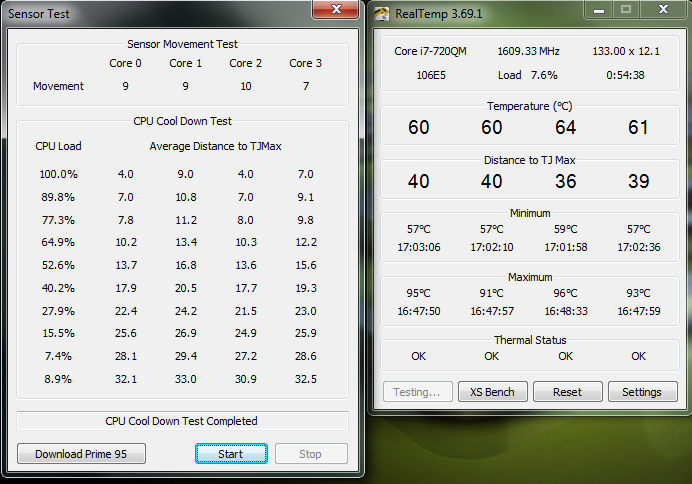Reset the min and max temperatures
692x484 pixels.
coord(567,392)
